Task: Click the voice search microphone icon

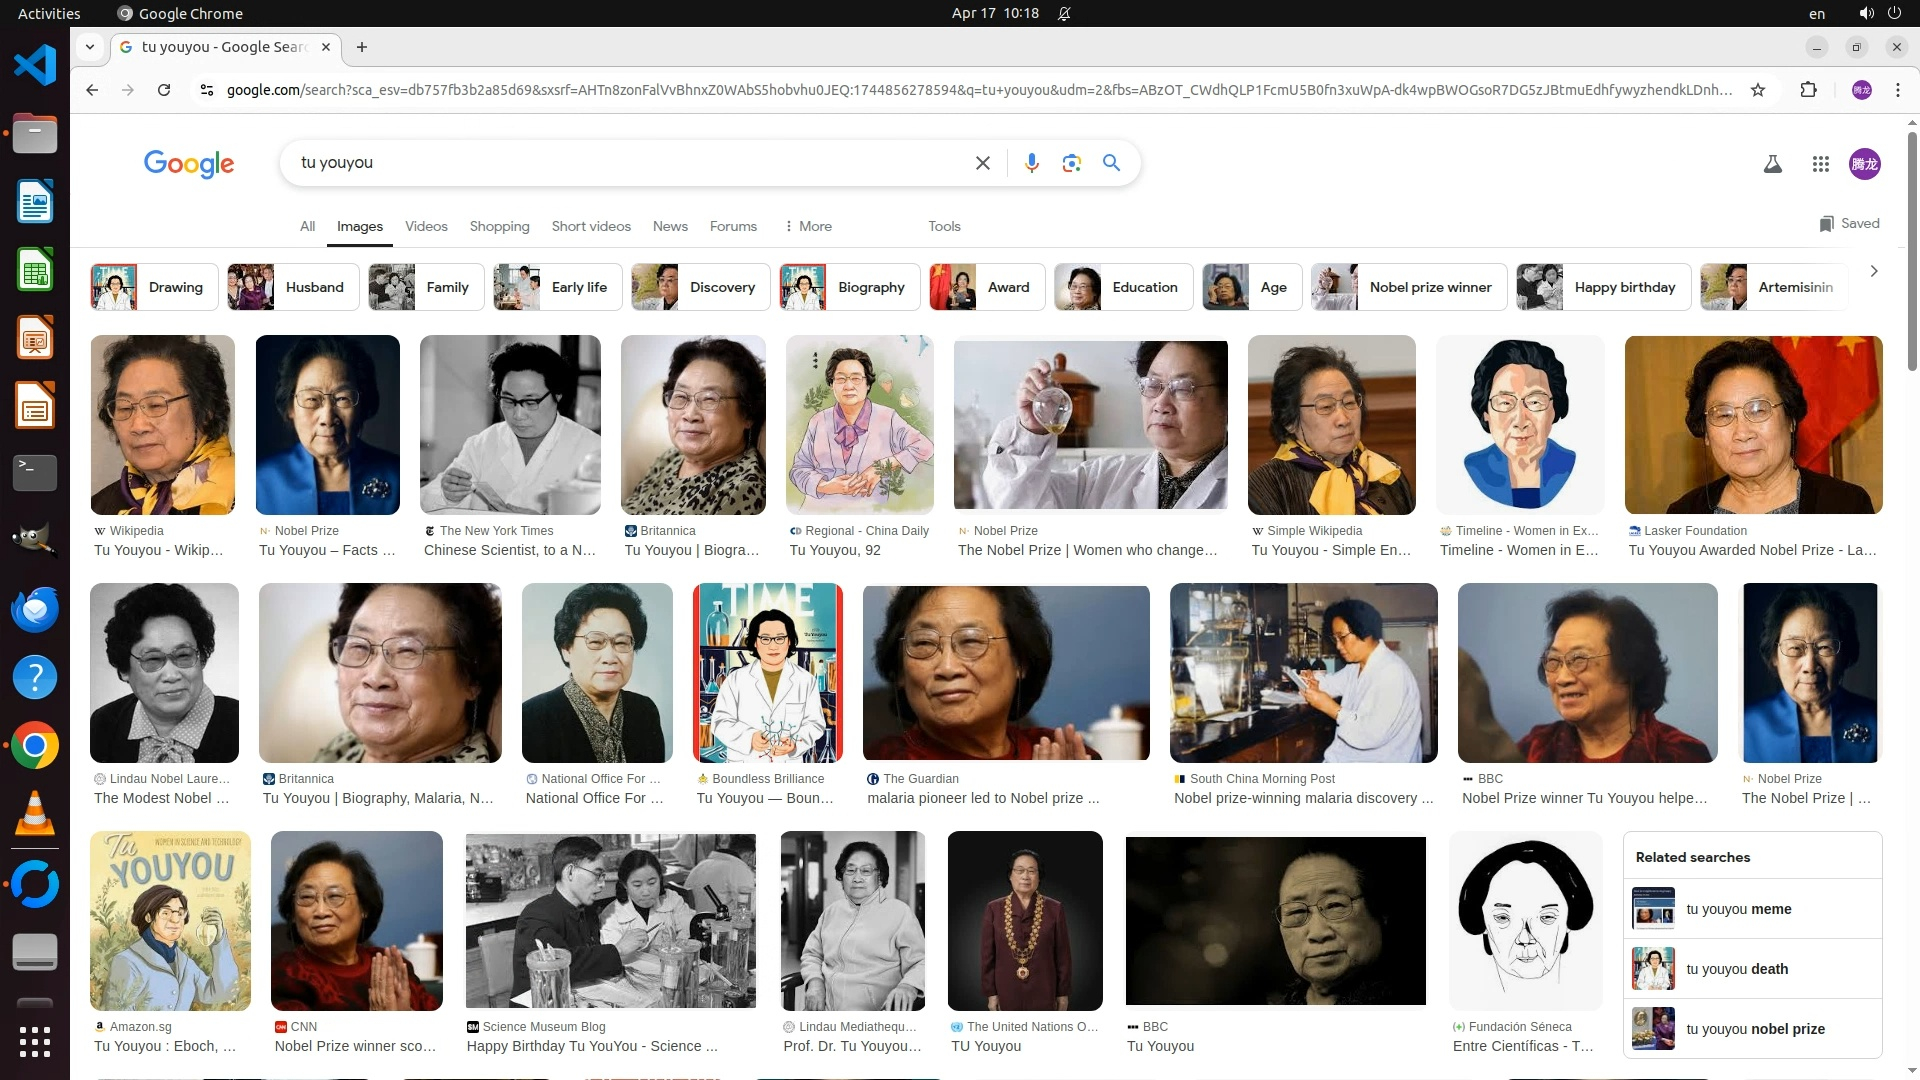Action: (x=1031, y=163)
